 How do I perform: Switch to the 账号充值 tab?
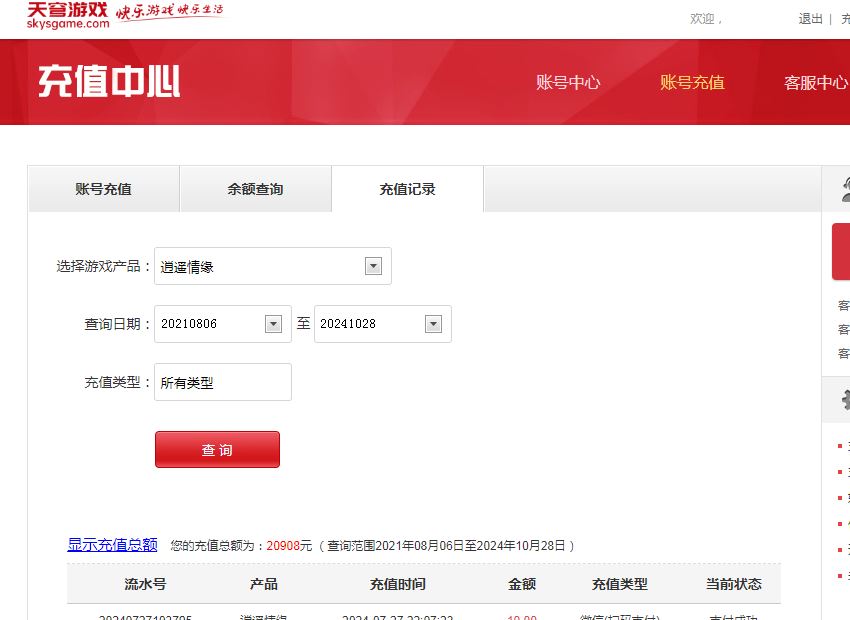tap(103, 189)
